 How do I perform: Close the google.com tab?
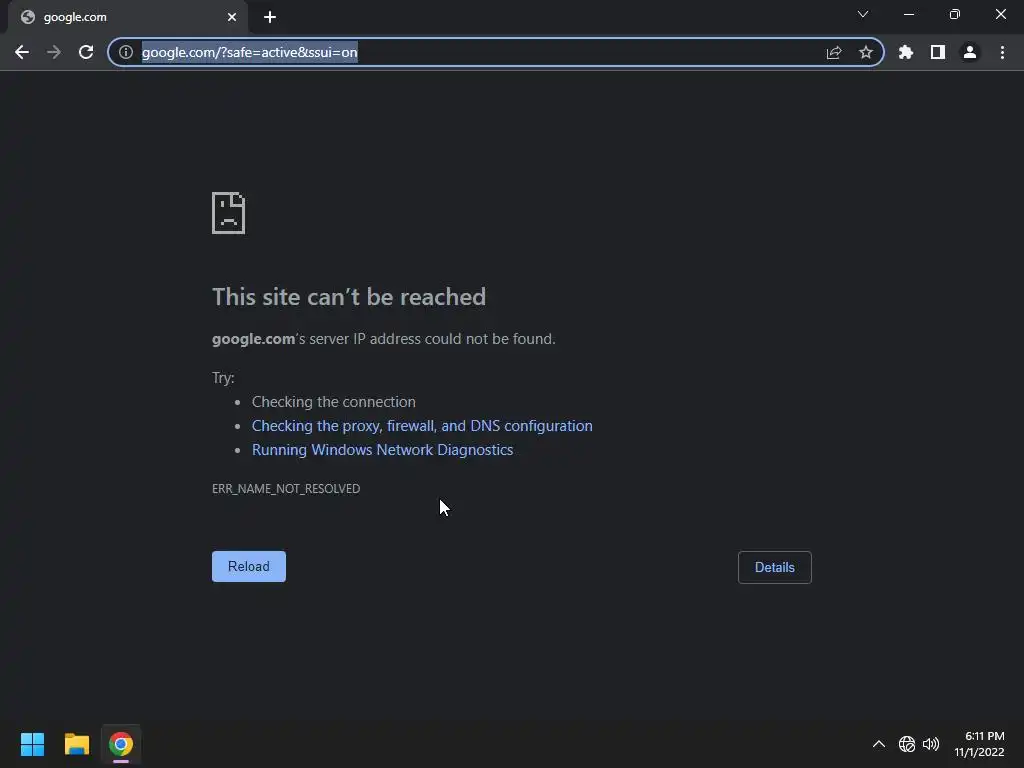232,17
